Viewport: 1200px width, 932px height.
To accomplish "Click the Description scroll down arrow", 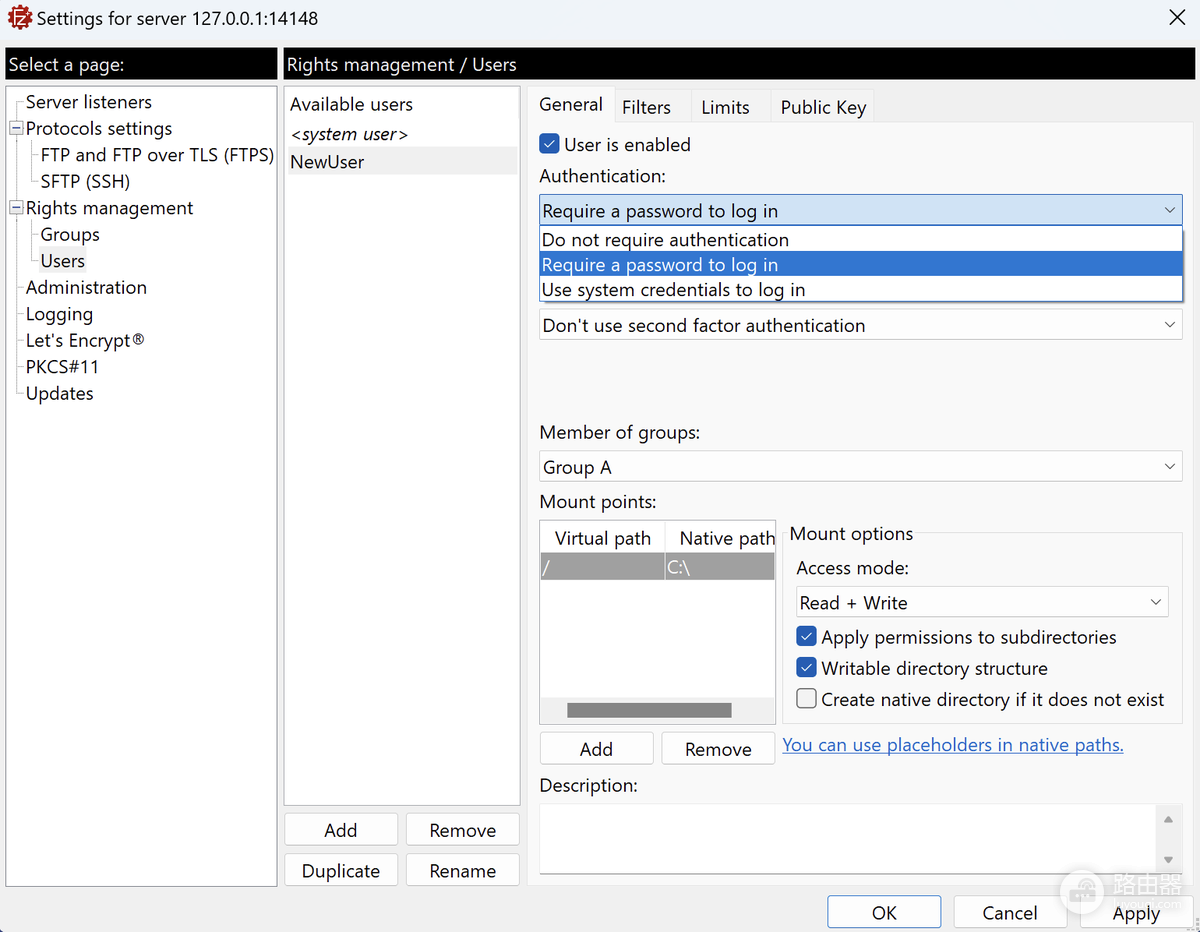I will point(1169,860).
